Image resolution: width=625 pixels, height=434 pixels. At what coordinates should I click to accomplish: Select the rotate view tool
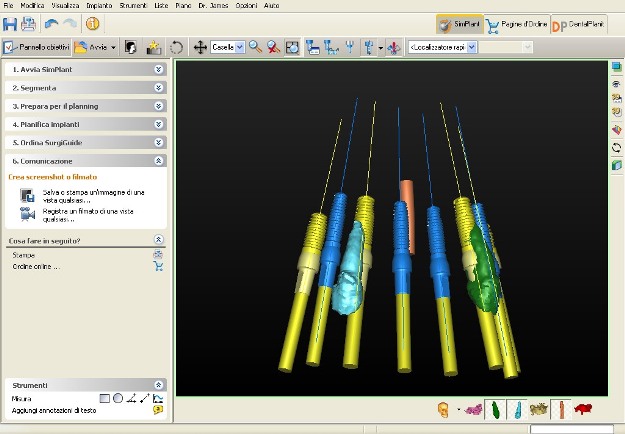pyautogui.click(x=176, y=47)
